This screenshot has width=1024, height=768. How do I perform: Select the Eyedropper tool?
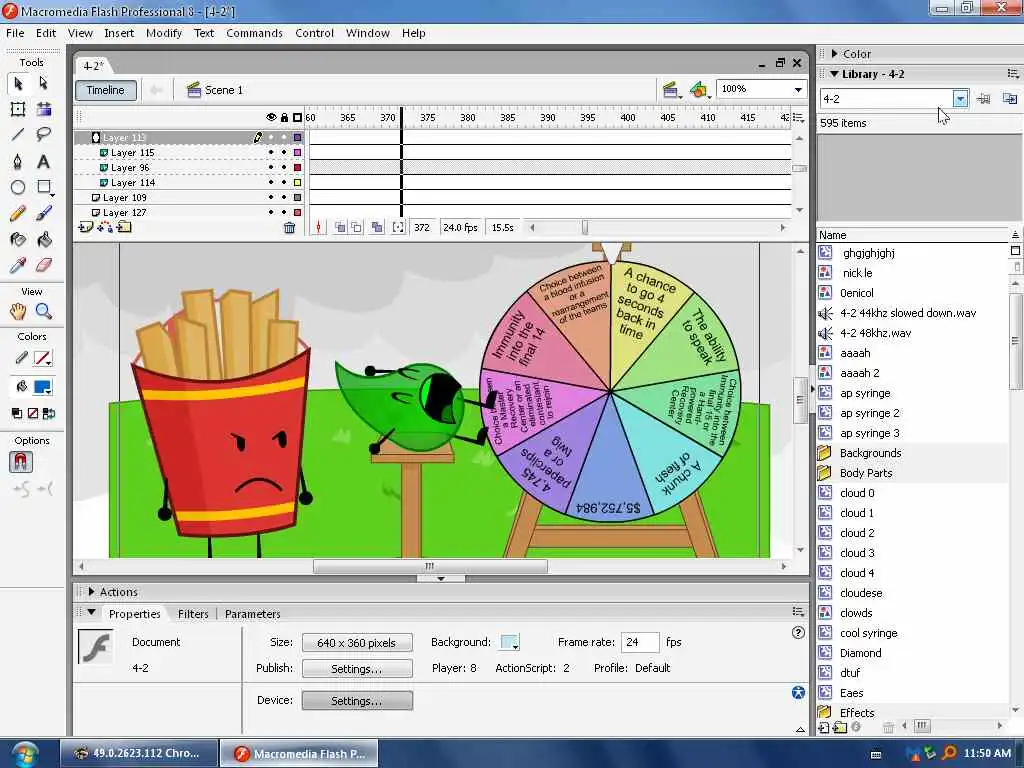pos(18,265)
